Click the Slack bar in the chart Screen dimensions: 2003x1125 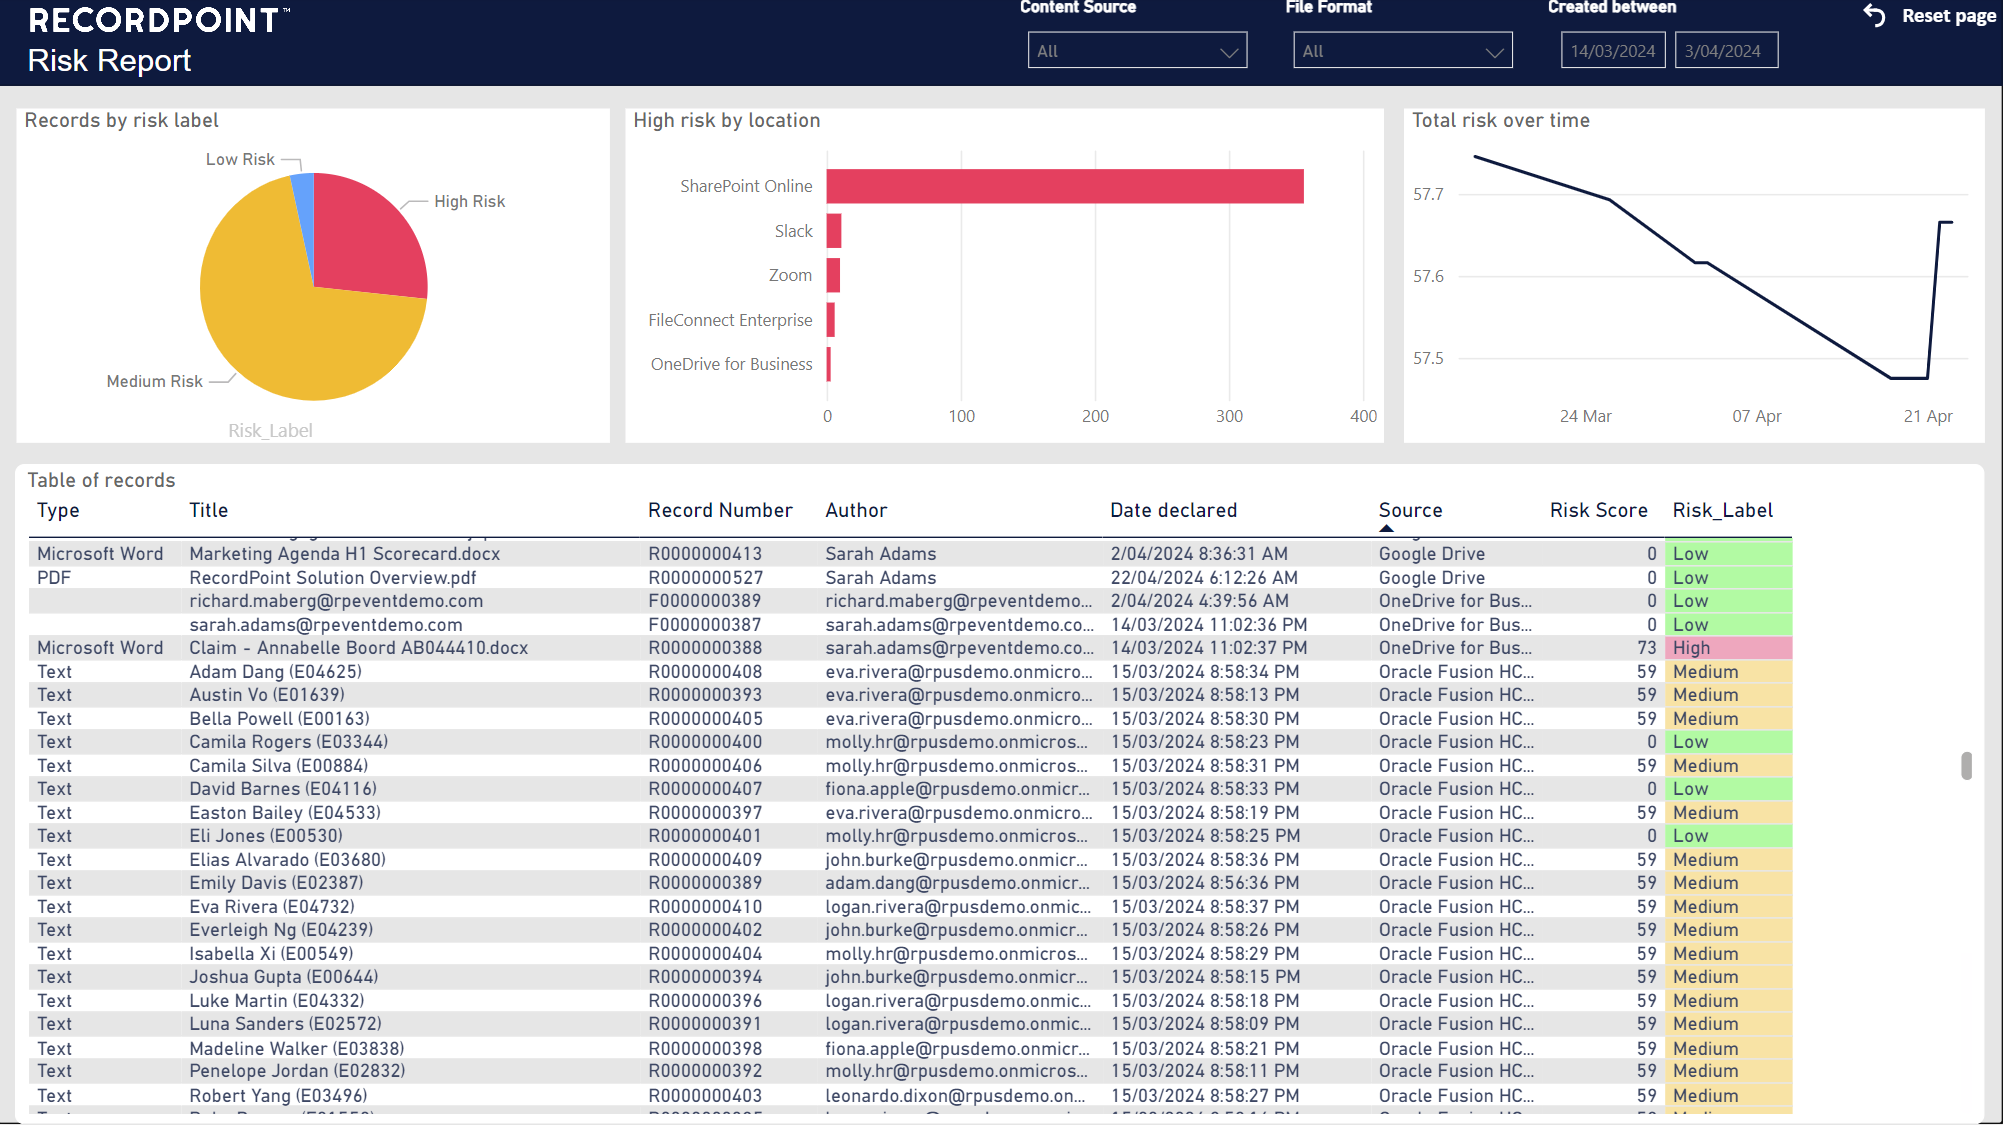pyautogui.click(x=834, y=231)
